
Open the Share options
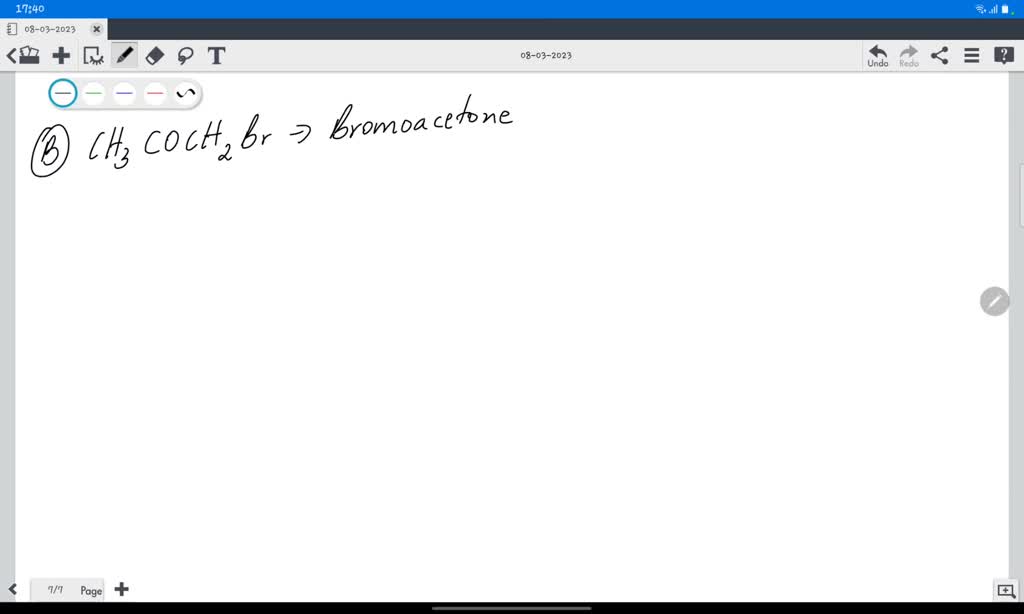pyautogui.click(x=939, y=55)
